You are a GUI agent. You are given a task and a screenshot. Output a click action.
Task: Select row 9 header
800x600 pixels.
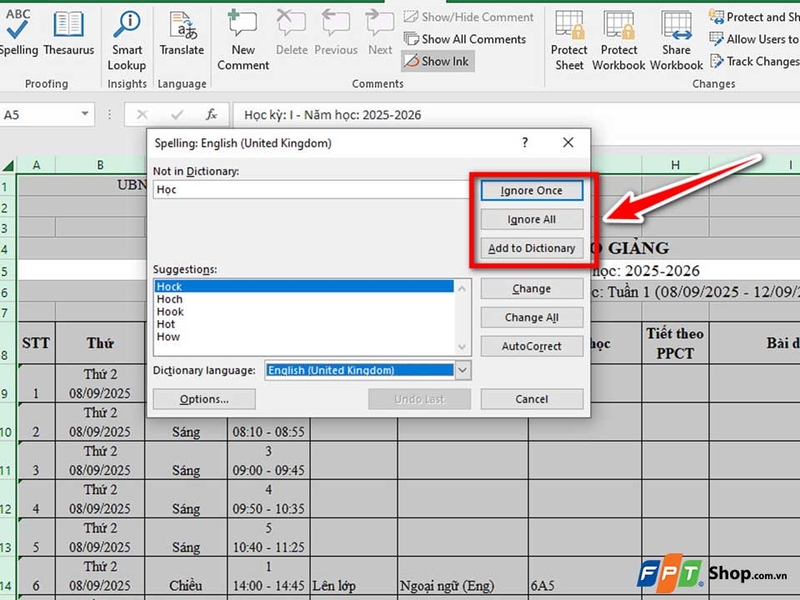pos(8,384)
